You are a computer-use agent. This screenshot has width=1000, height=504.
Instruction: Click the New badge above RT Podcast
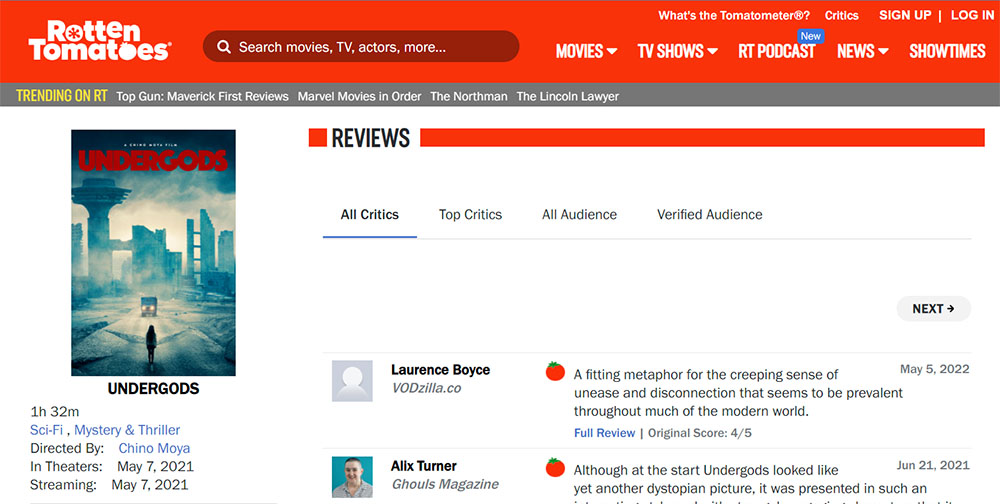(811, 36)
